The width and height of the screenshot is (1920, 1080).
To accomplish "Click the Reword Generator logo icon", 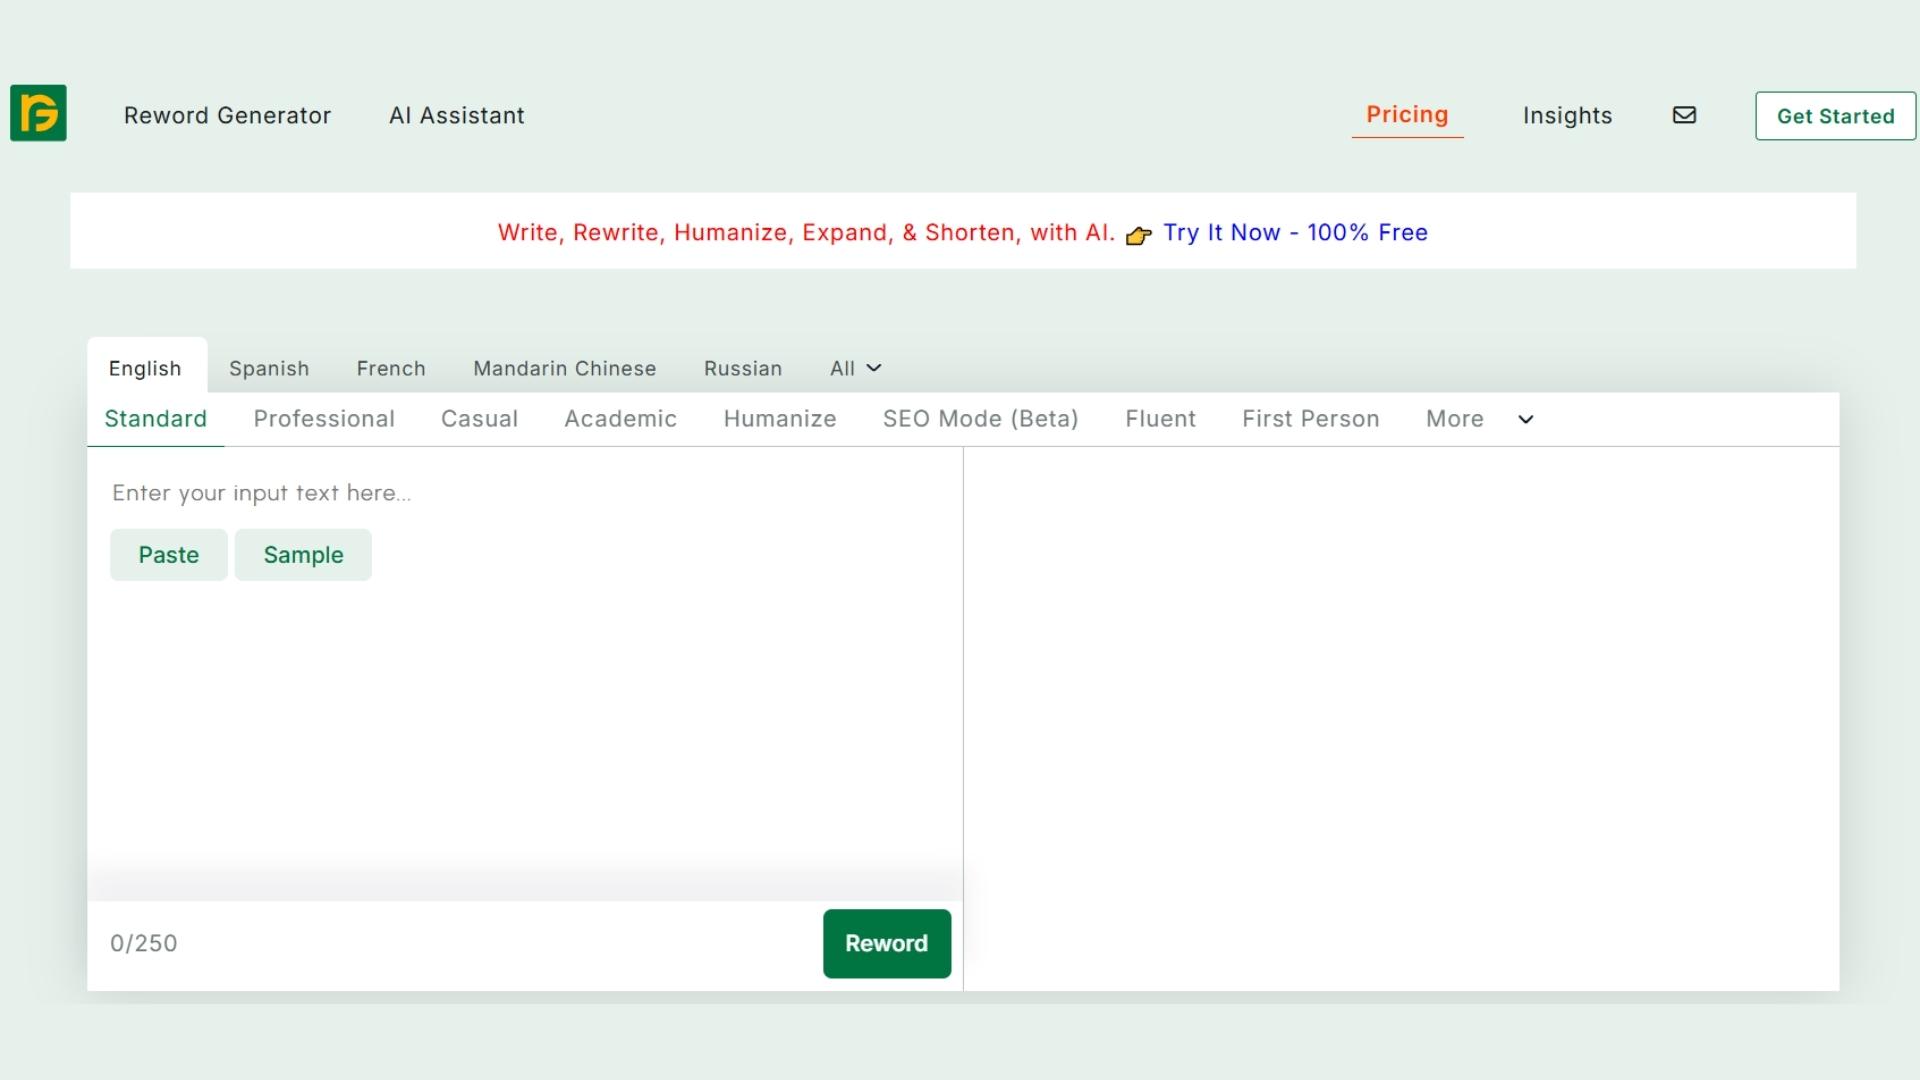I will tap(38, 113).
